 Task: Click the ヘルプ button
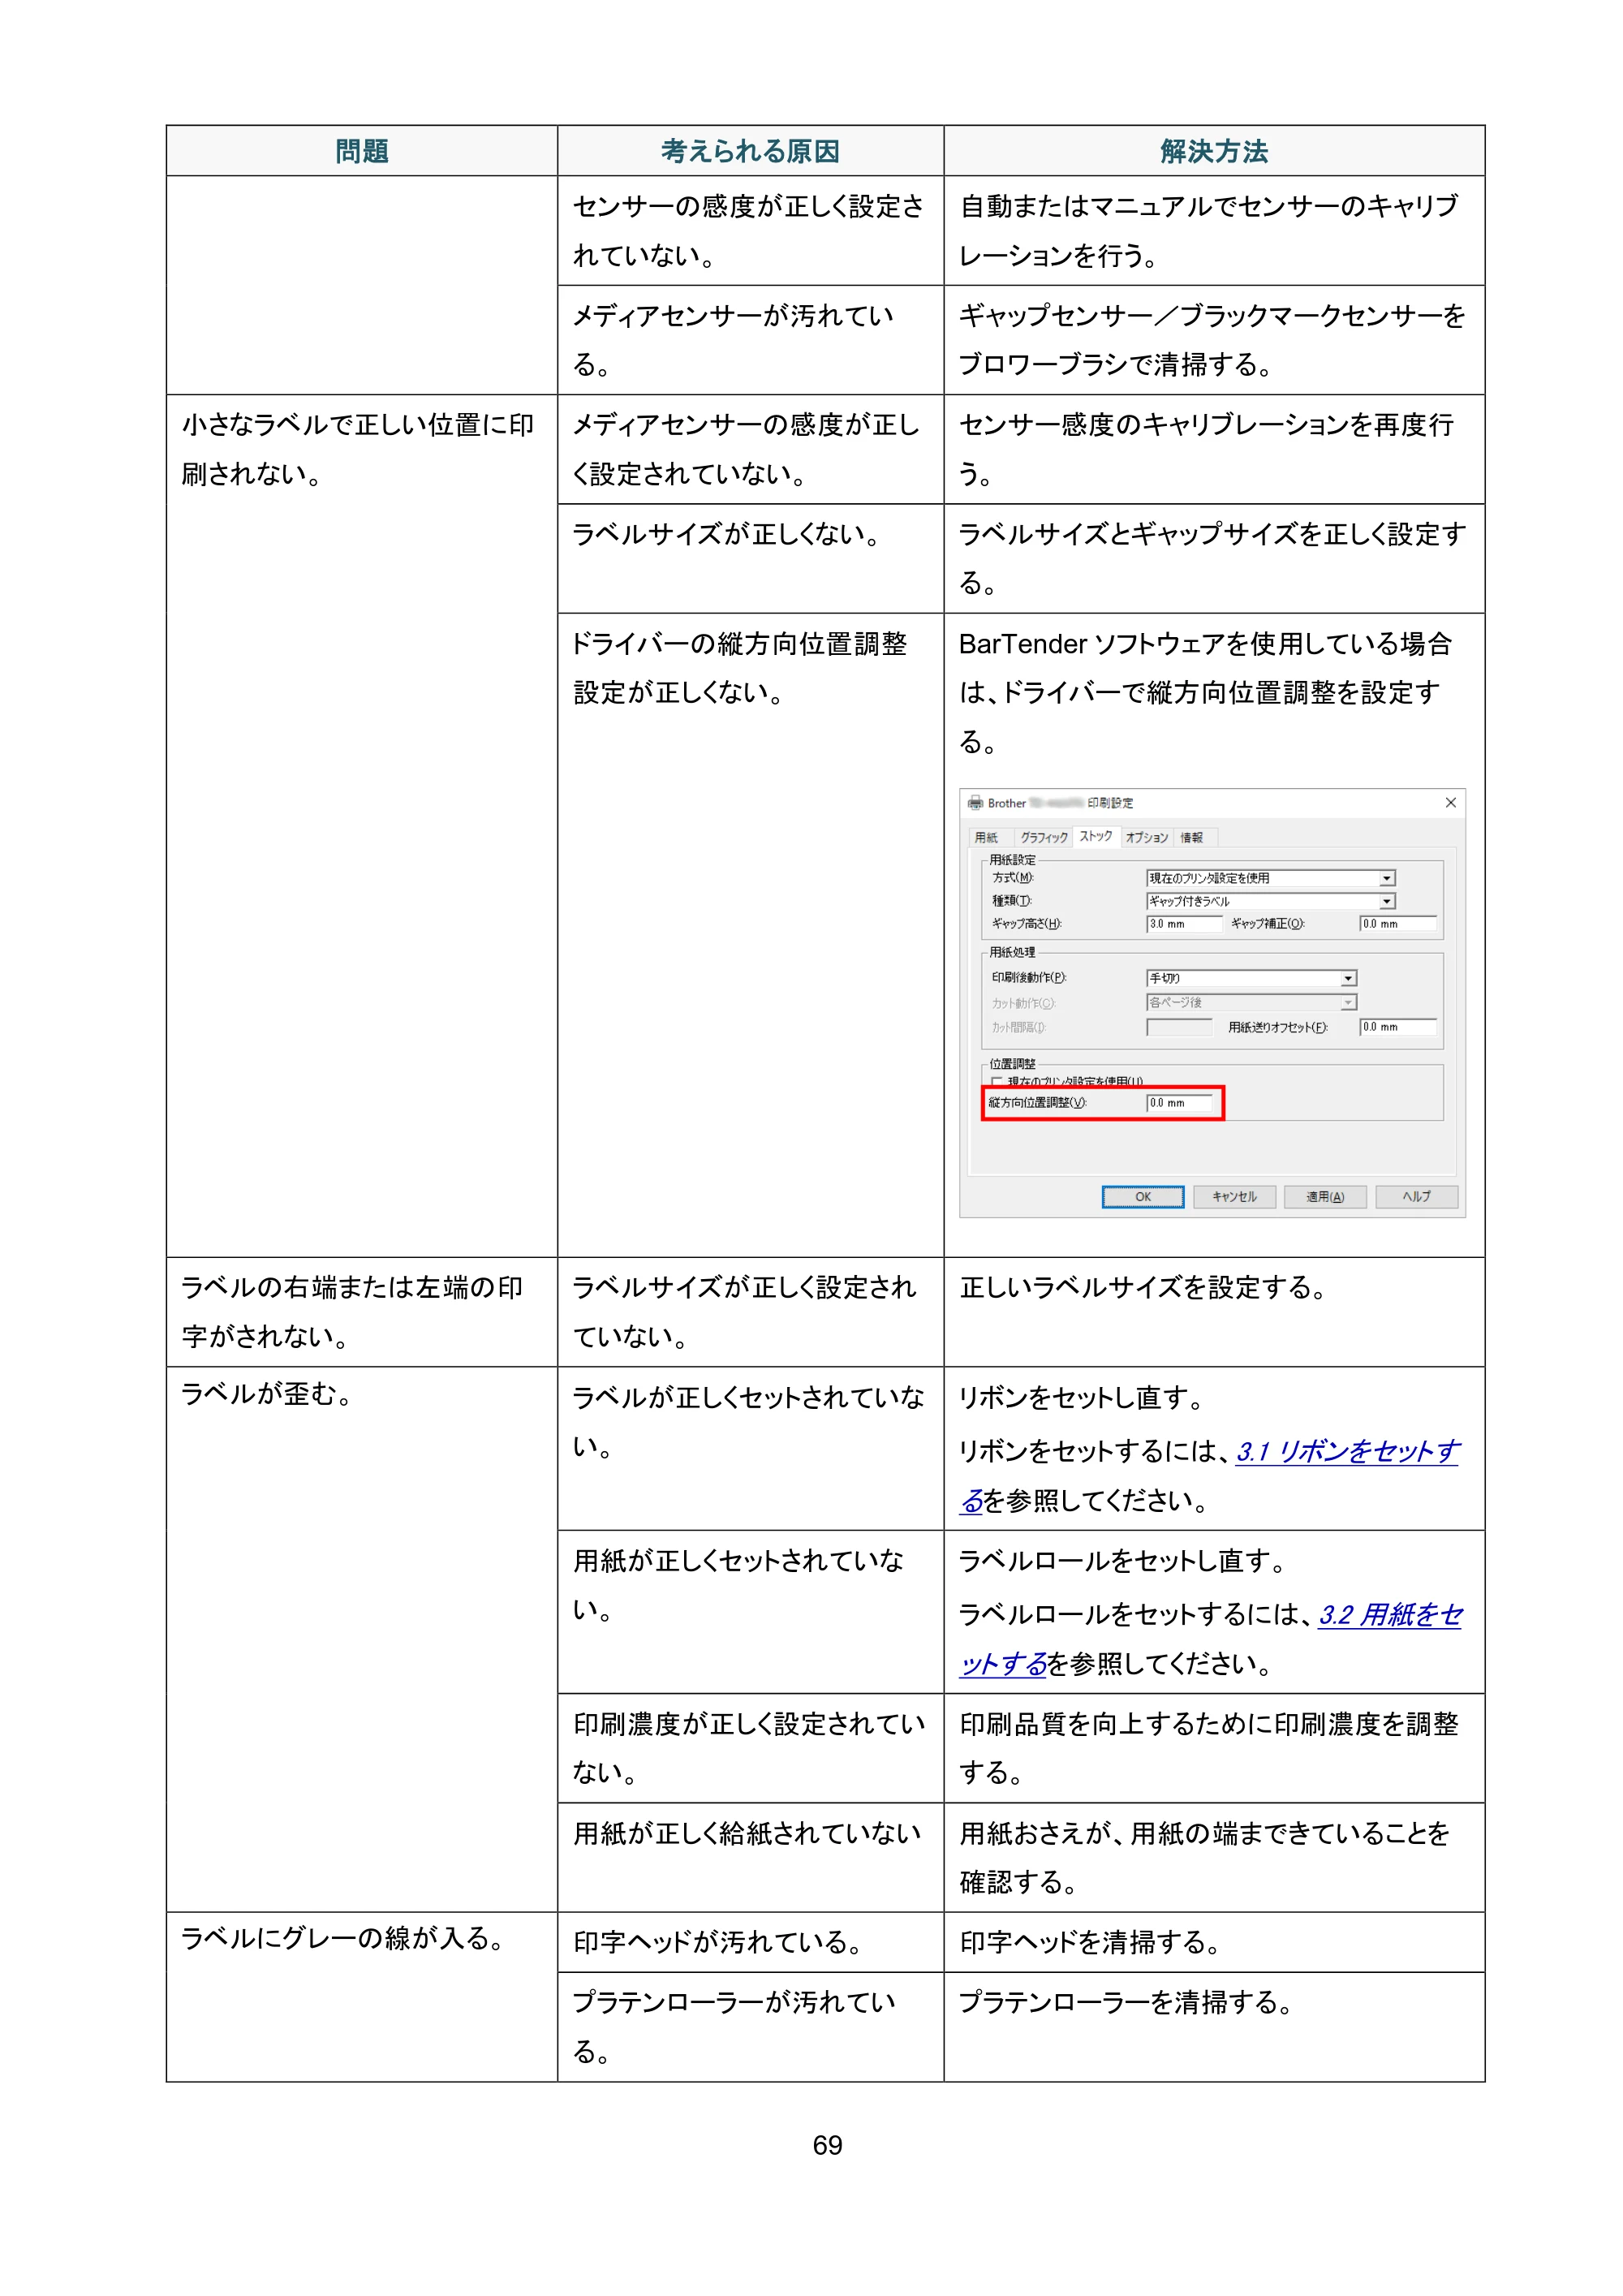[1416, 1197]
